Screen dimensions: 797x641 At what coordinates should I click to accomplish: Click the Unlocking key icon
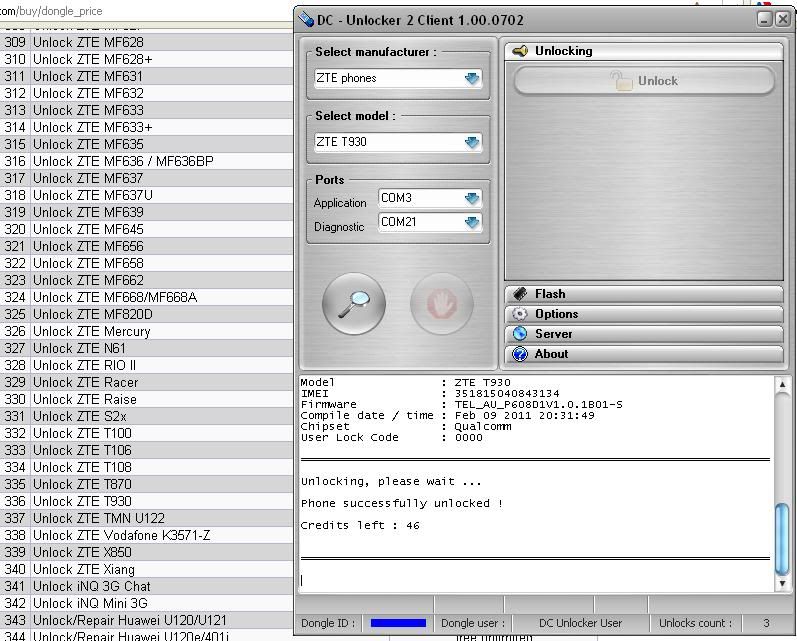coord(520,51)
